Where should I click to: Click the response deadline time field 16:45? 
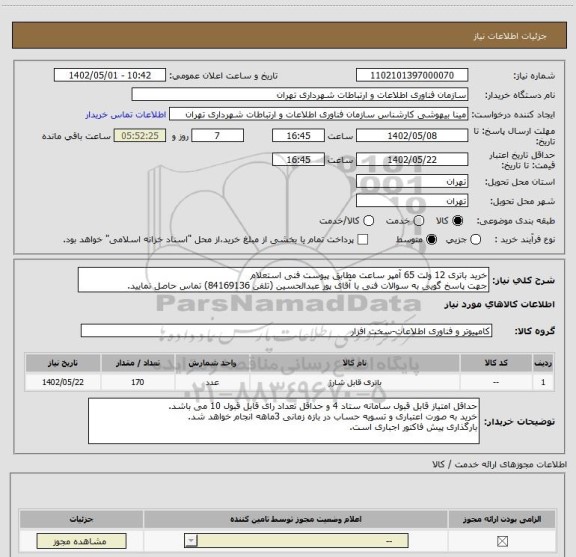[298, 136]
